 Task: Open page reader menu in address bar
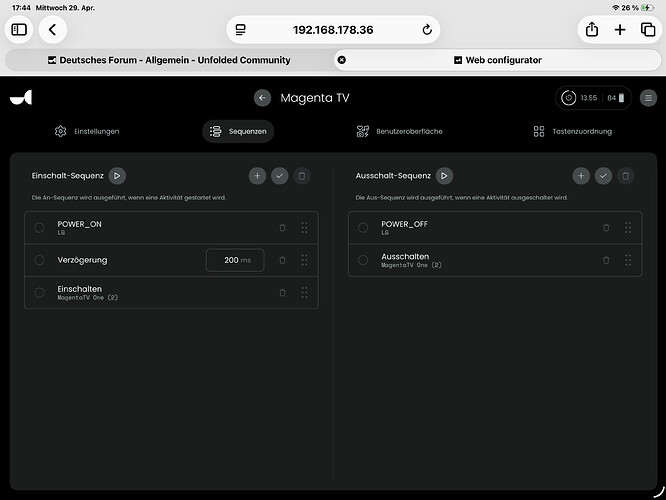point(240,30)
